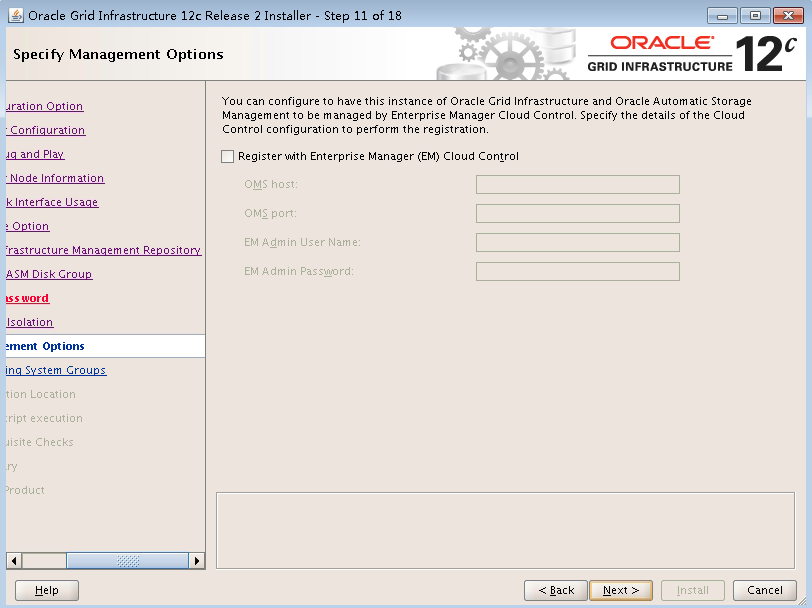The width and height of the screenshot is (812, 608).
Task: Click the sidebar horizontal scrollbar thumb
Action: [127, 561]
